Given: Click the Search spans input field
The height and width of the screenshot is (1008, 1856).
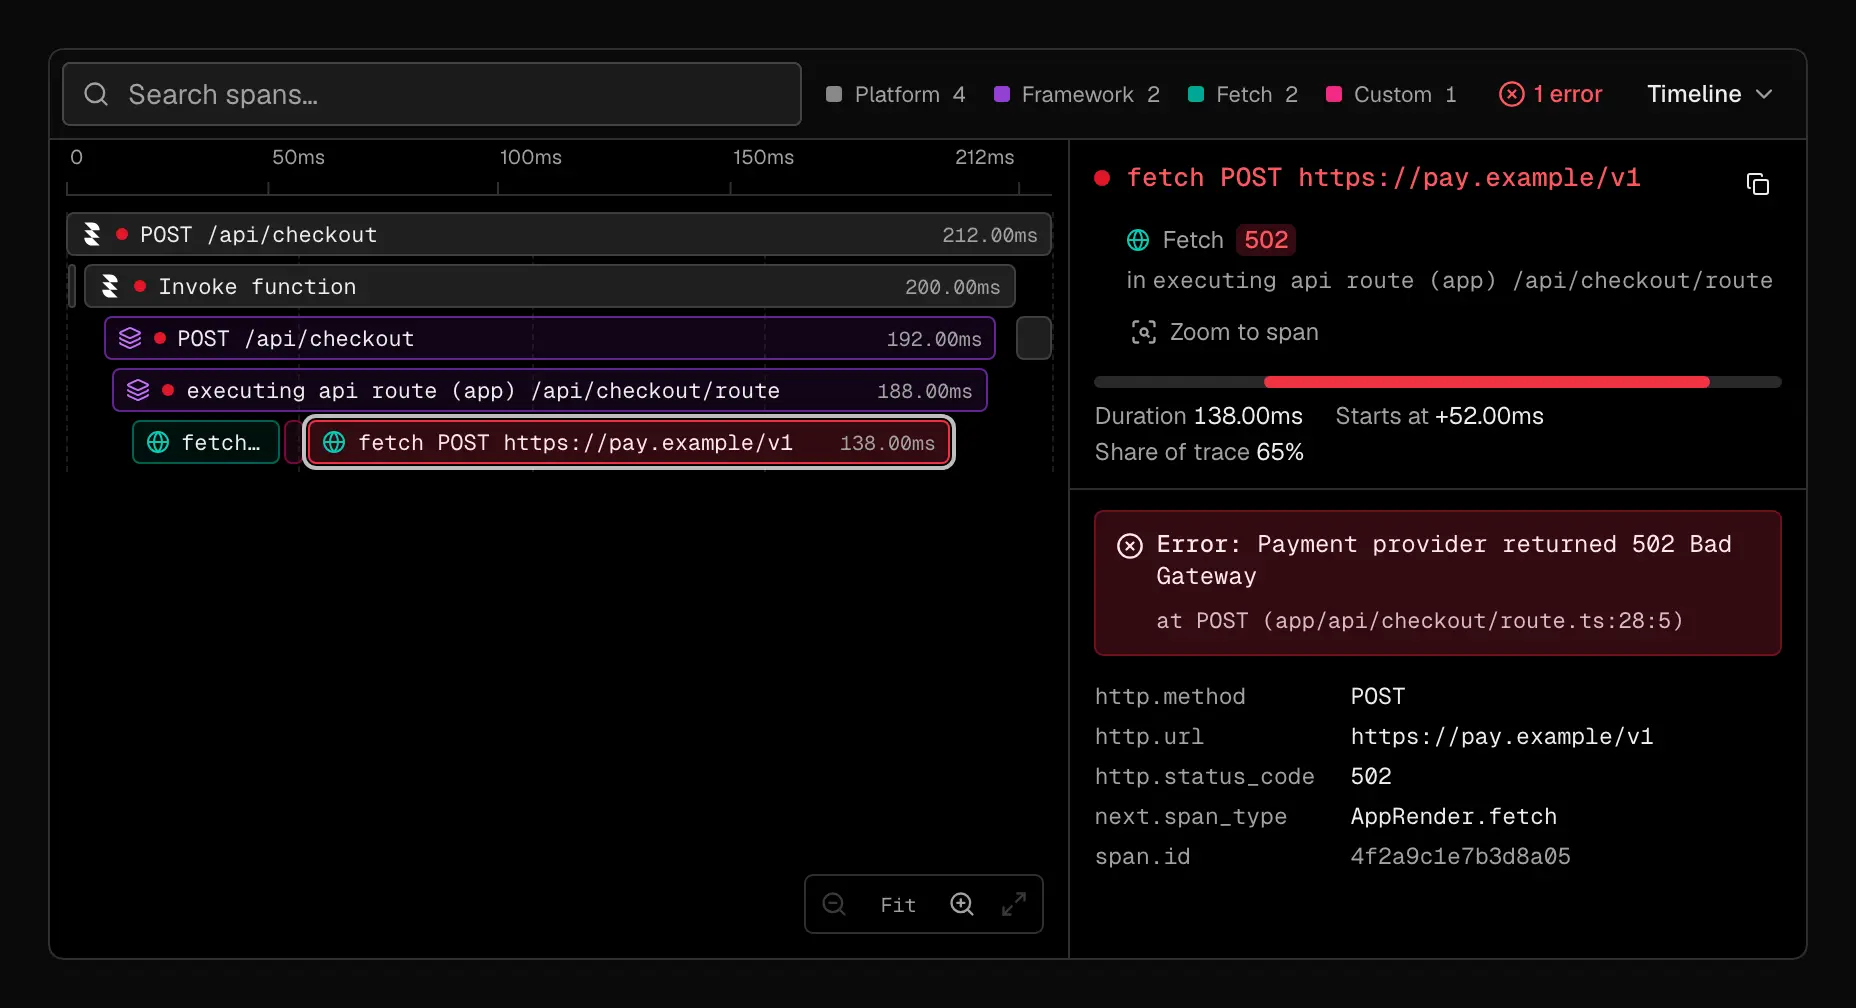Looking at the screenshot, I should click(x=432, y=94).
